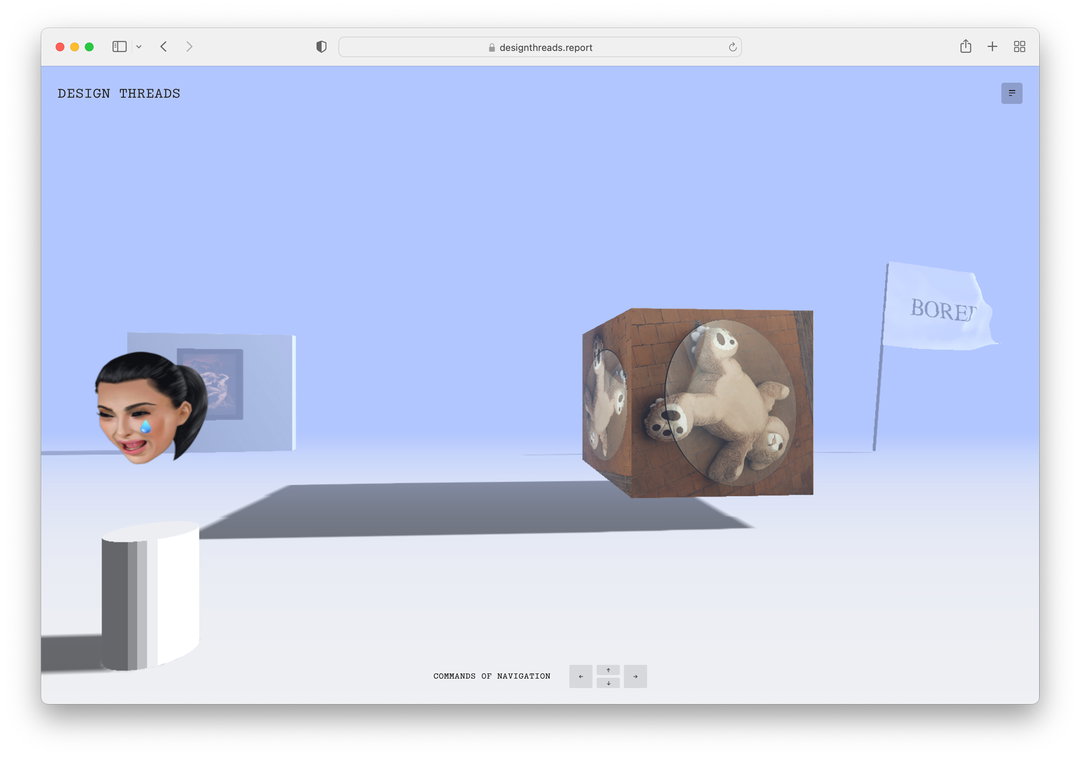Open the site menu icon
The width and height of the screenshot is (1080, 758).
[1011, 93]
